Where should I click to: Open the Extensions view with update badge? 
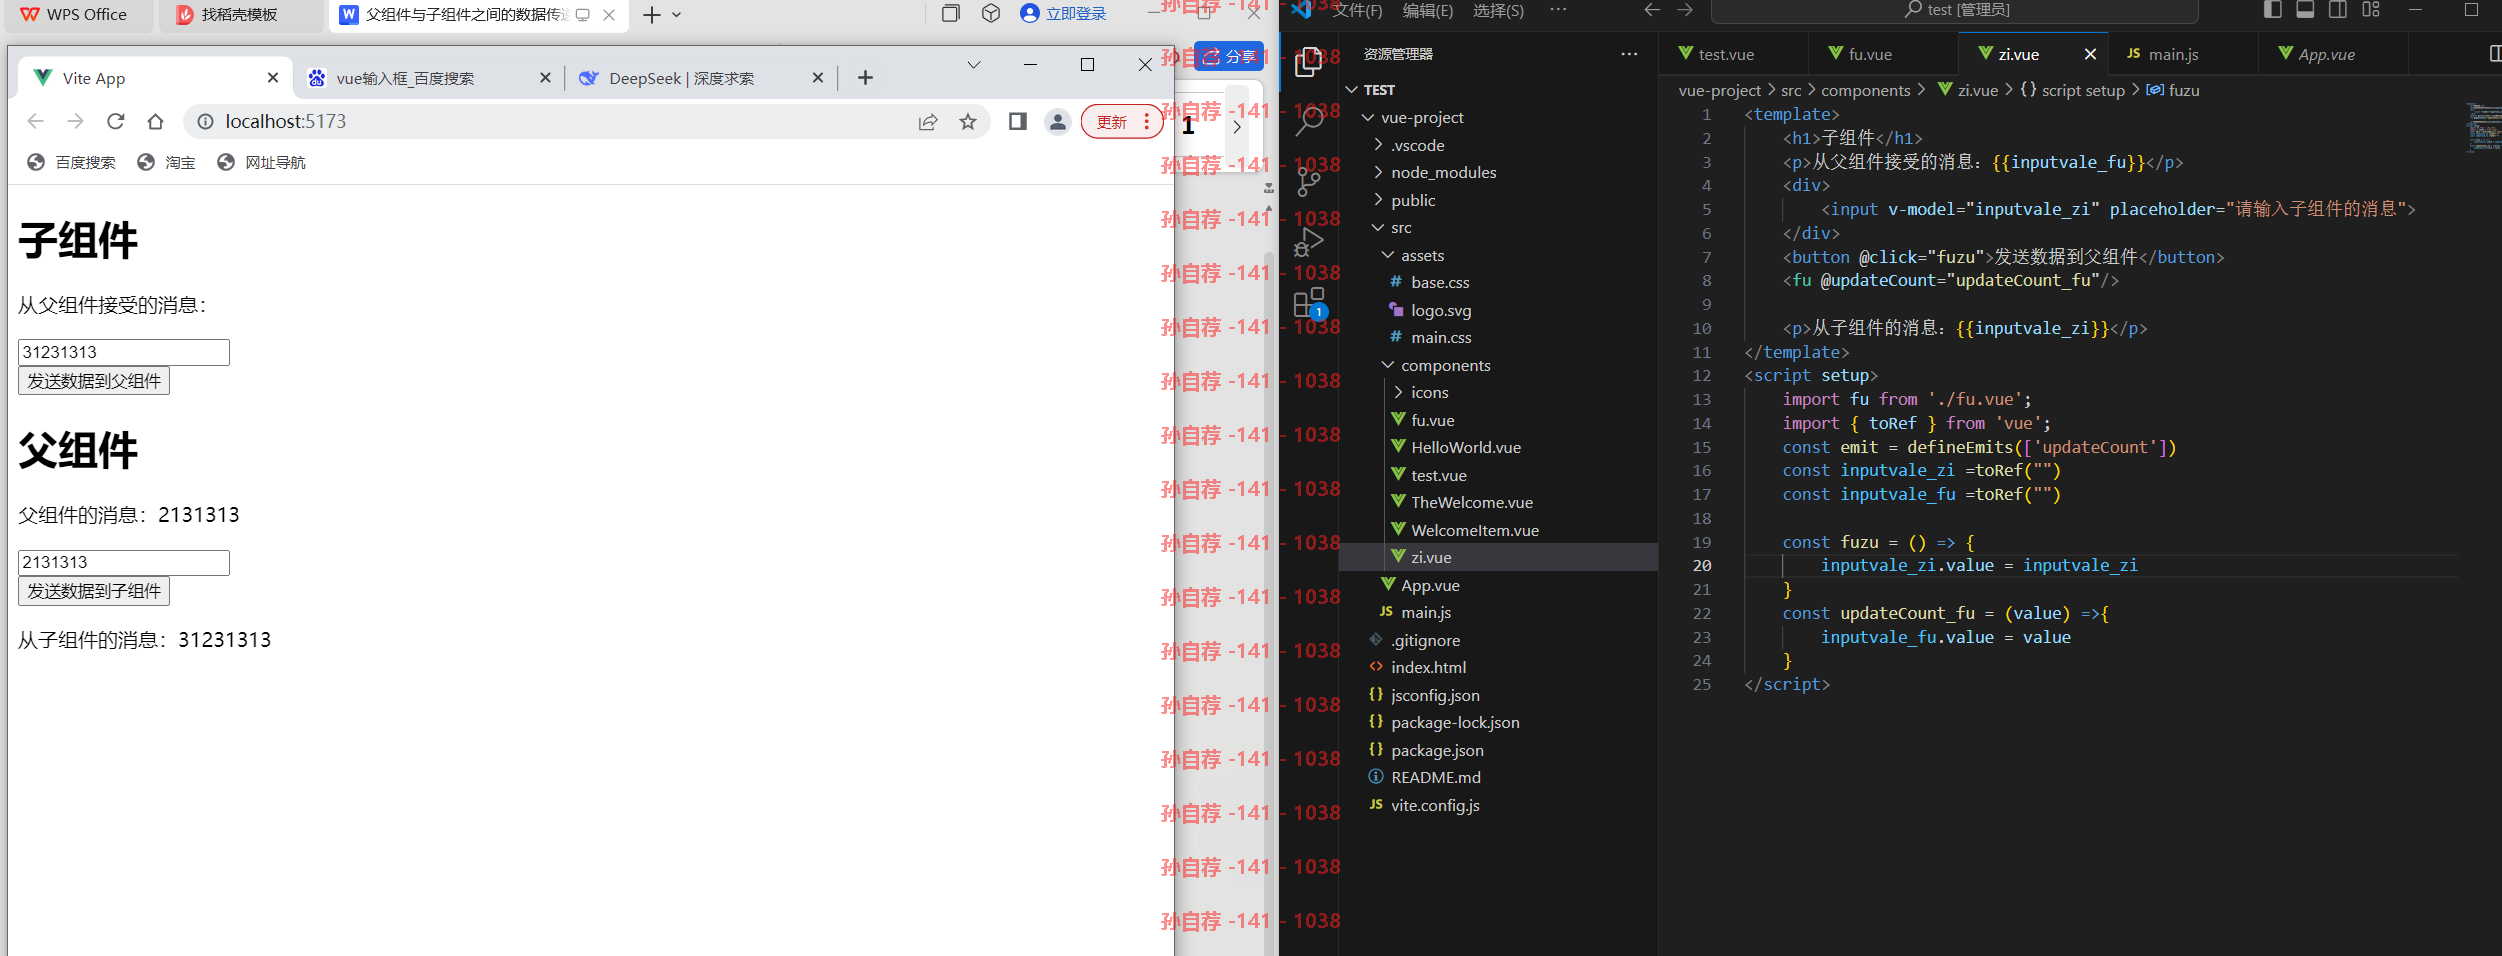pos(1309,303)
